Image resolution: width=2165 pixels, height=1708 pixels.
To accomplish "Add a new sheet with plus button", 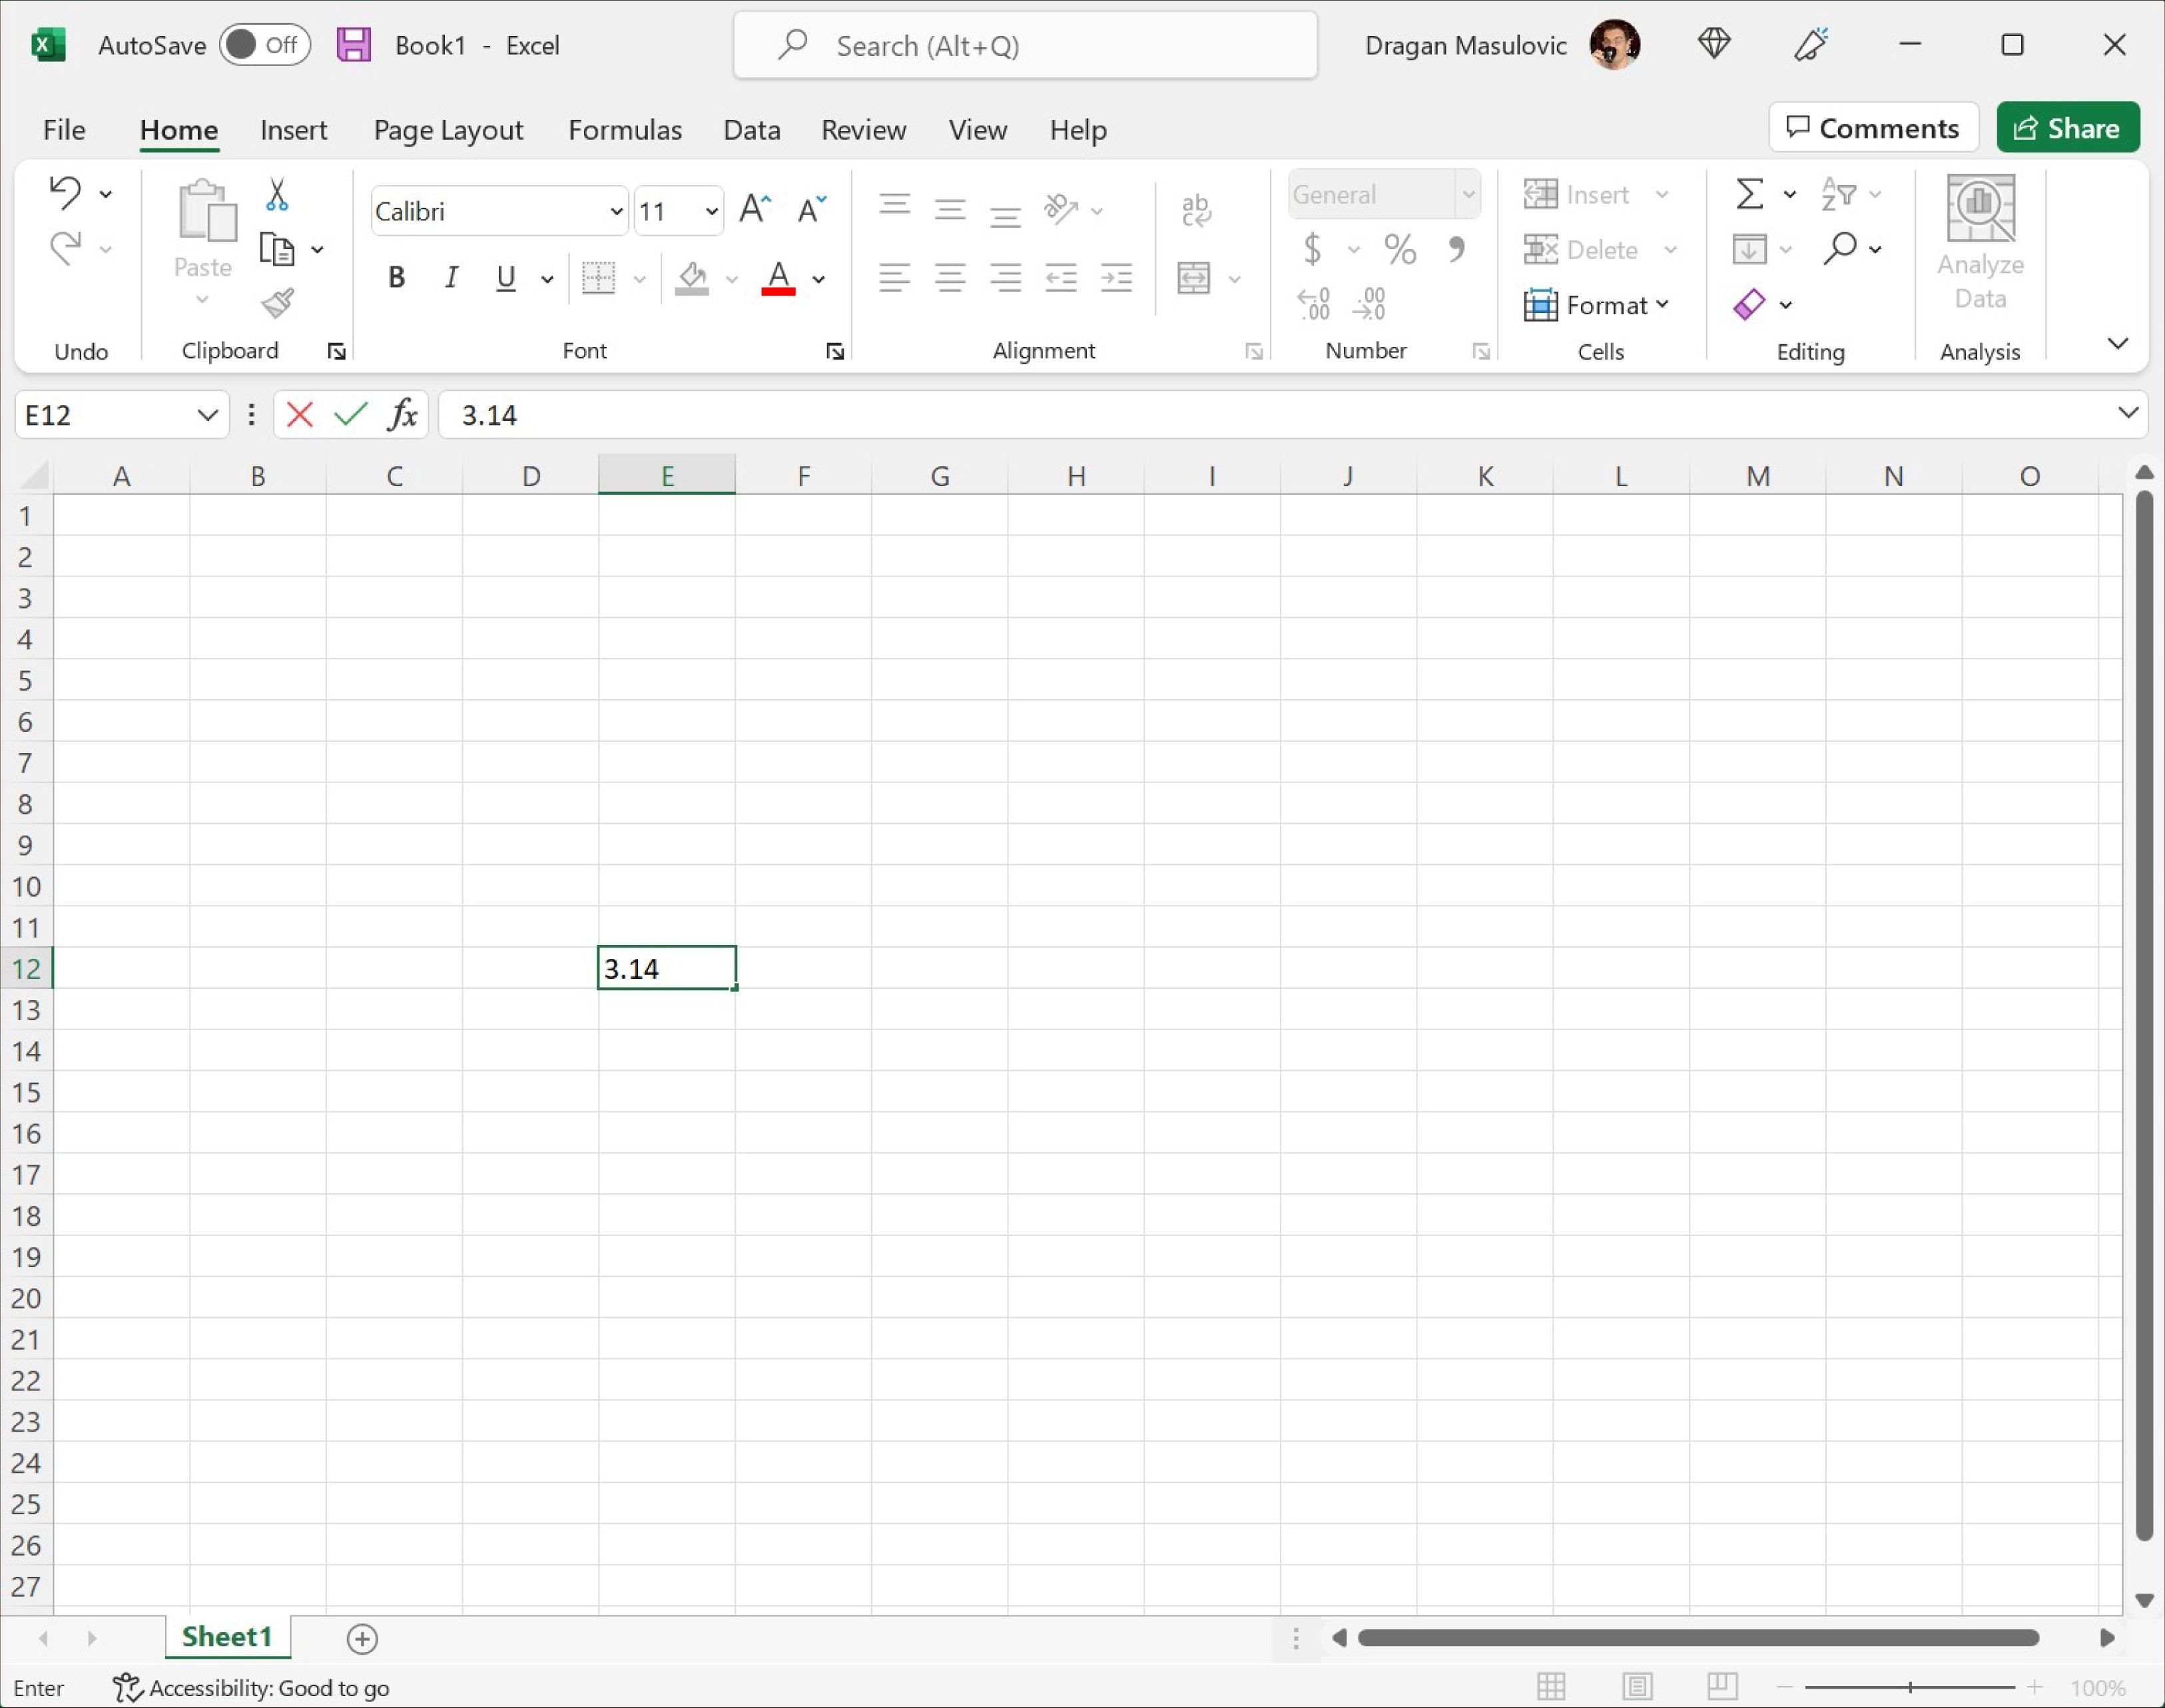I will (362, 1638).
